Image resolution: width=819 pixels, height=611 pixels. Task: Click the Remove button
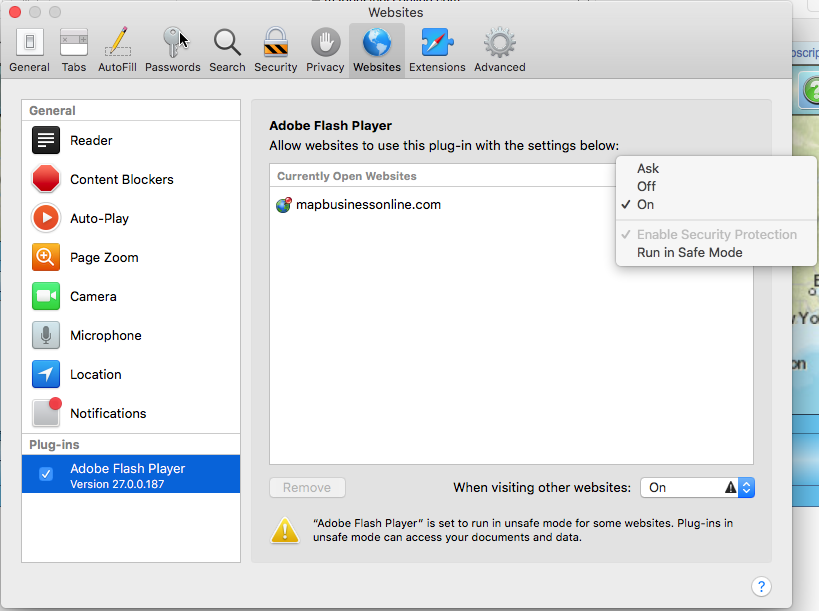click(x=307, y=488)
